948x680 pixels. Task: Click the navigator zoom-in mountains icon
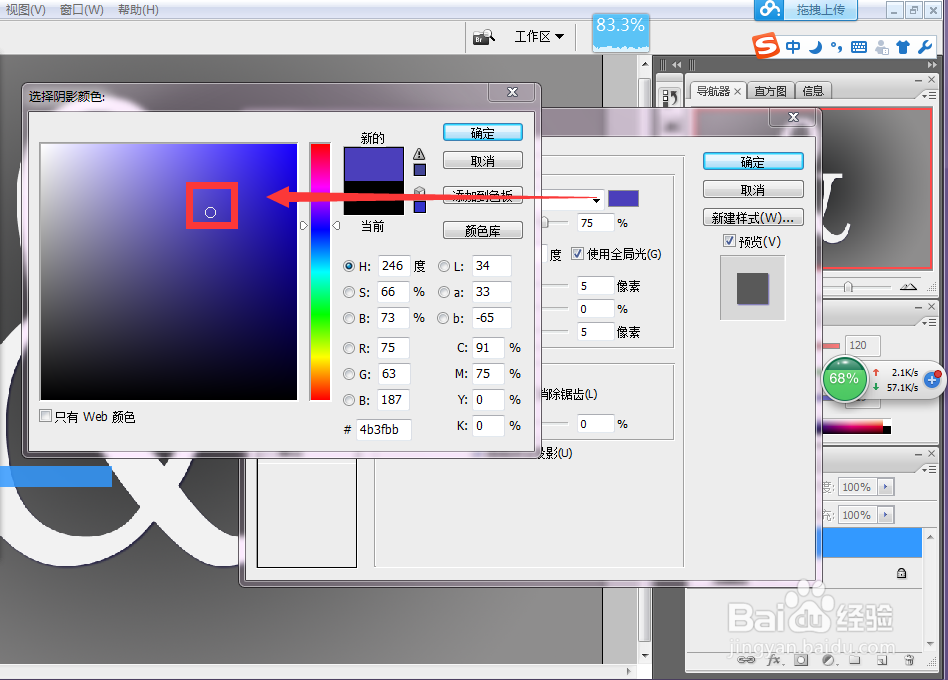(x=908, y=287)
